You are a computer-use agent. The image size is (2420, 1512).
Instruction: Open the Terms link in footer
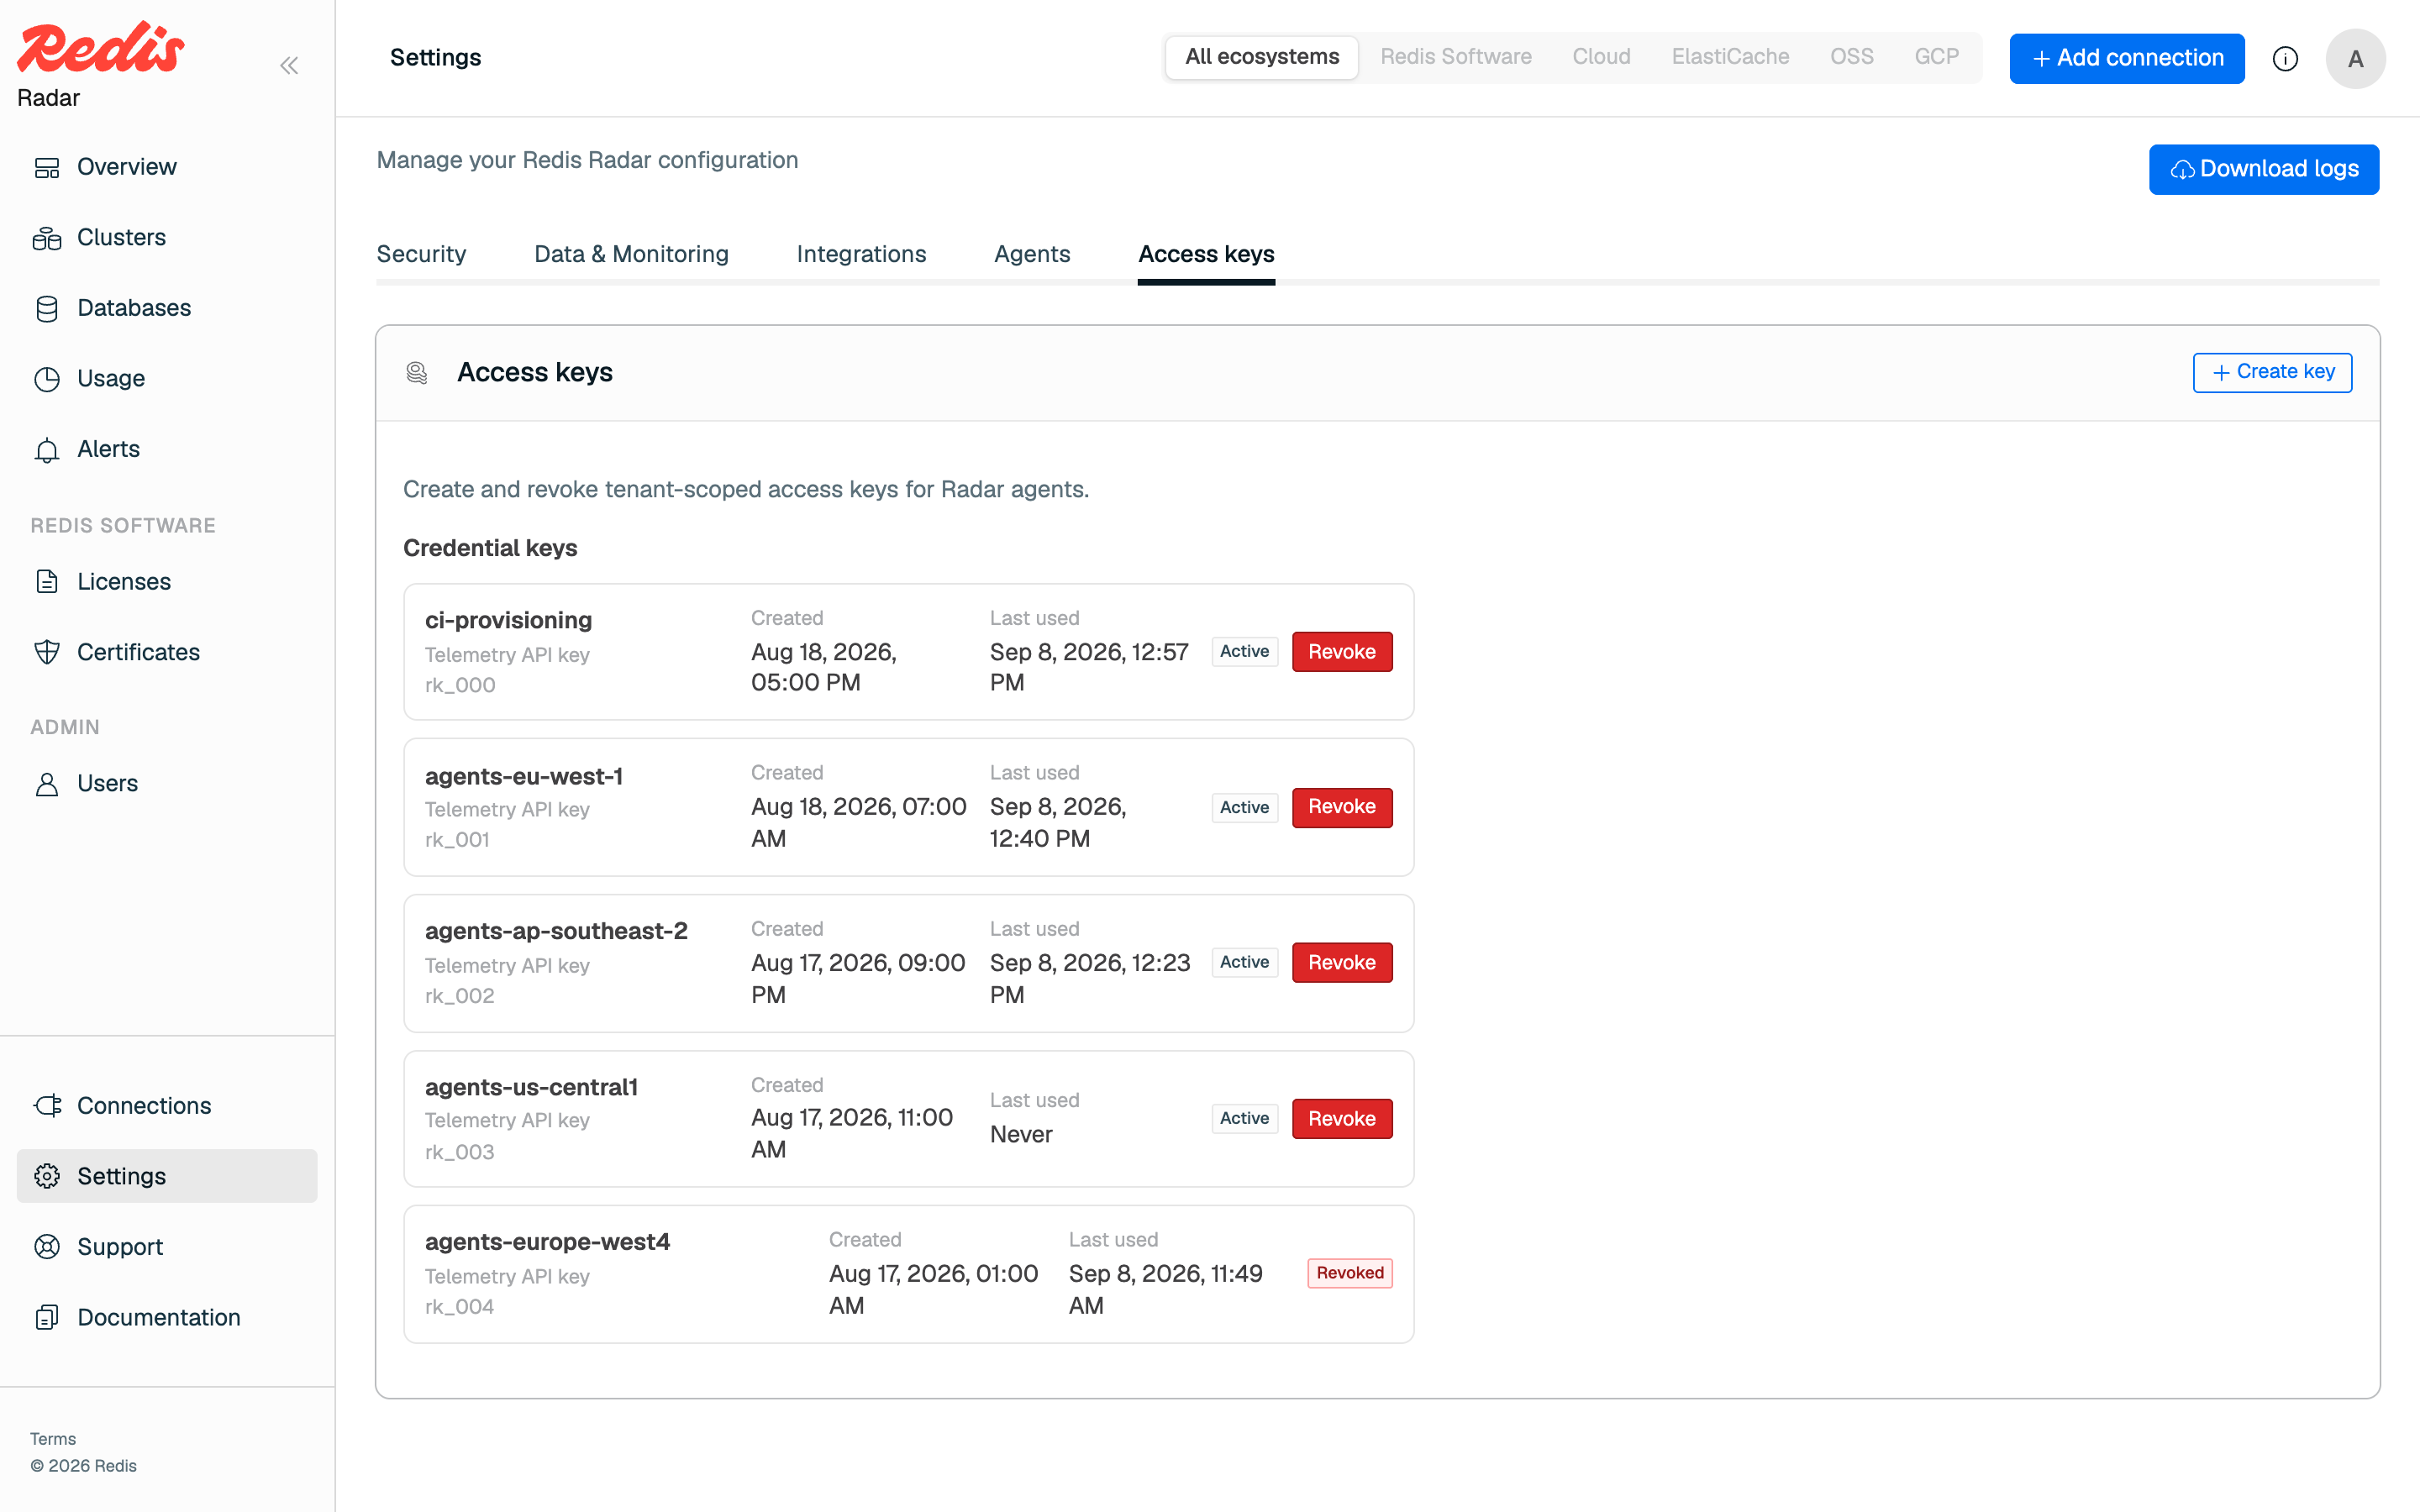pyautogui.click(x=53, y=1439)
